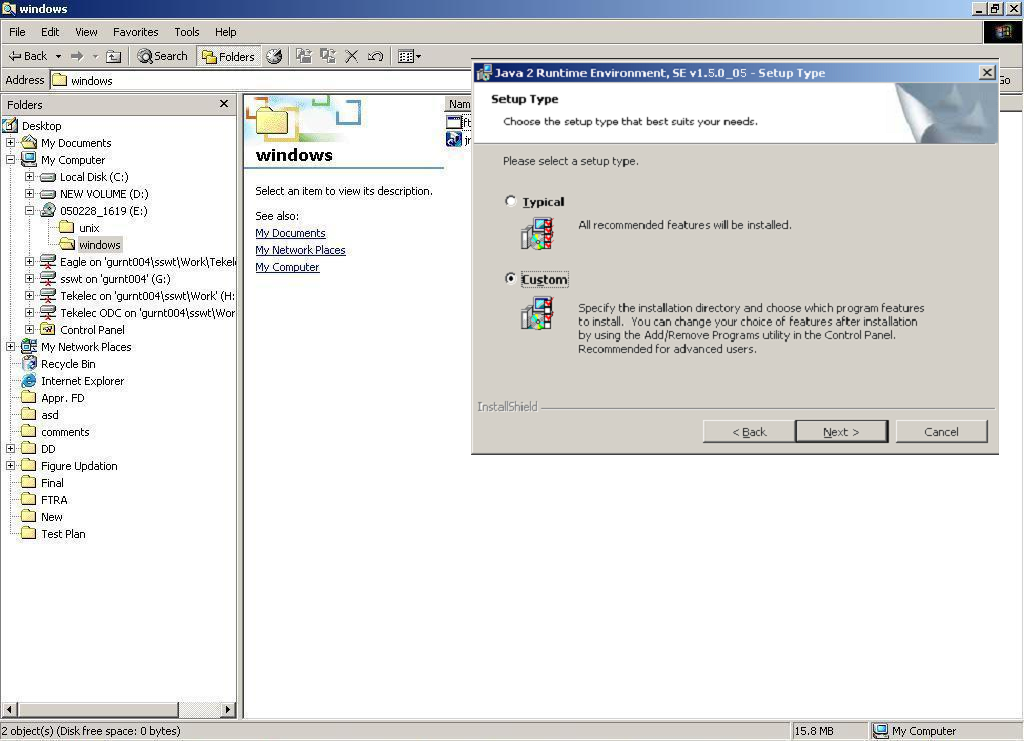Select the Control Panel icon

48,330
